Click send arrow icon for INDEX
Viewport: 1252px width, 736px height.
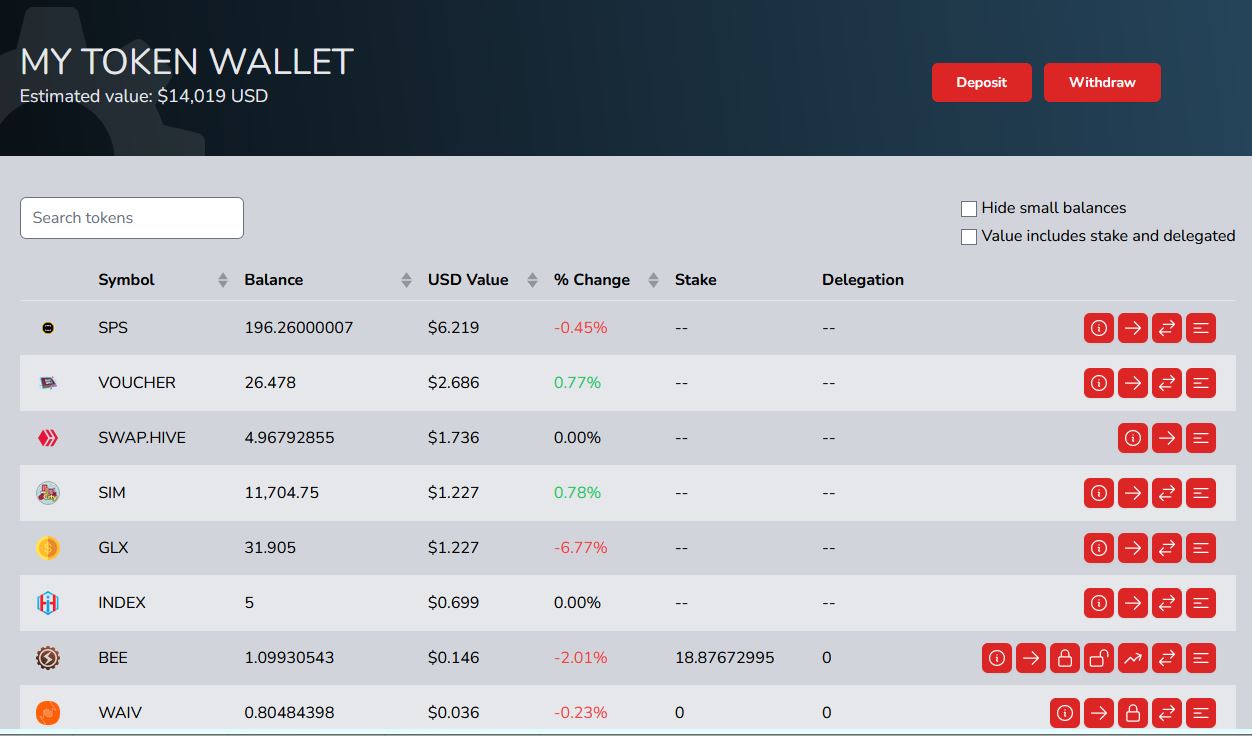[x=1133, y=603]
